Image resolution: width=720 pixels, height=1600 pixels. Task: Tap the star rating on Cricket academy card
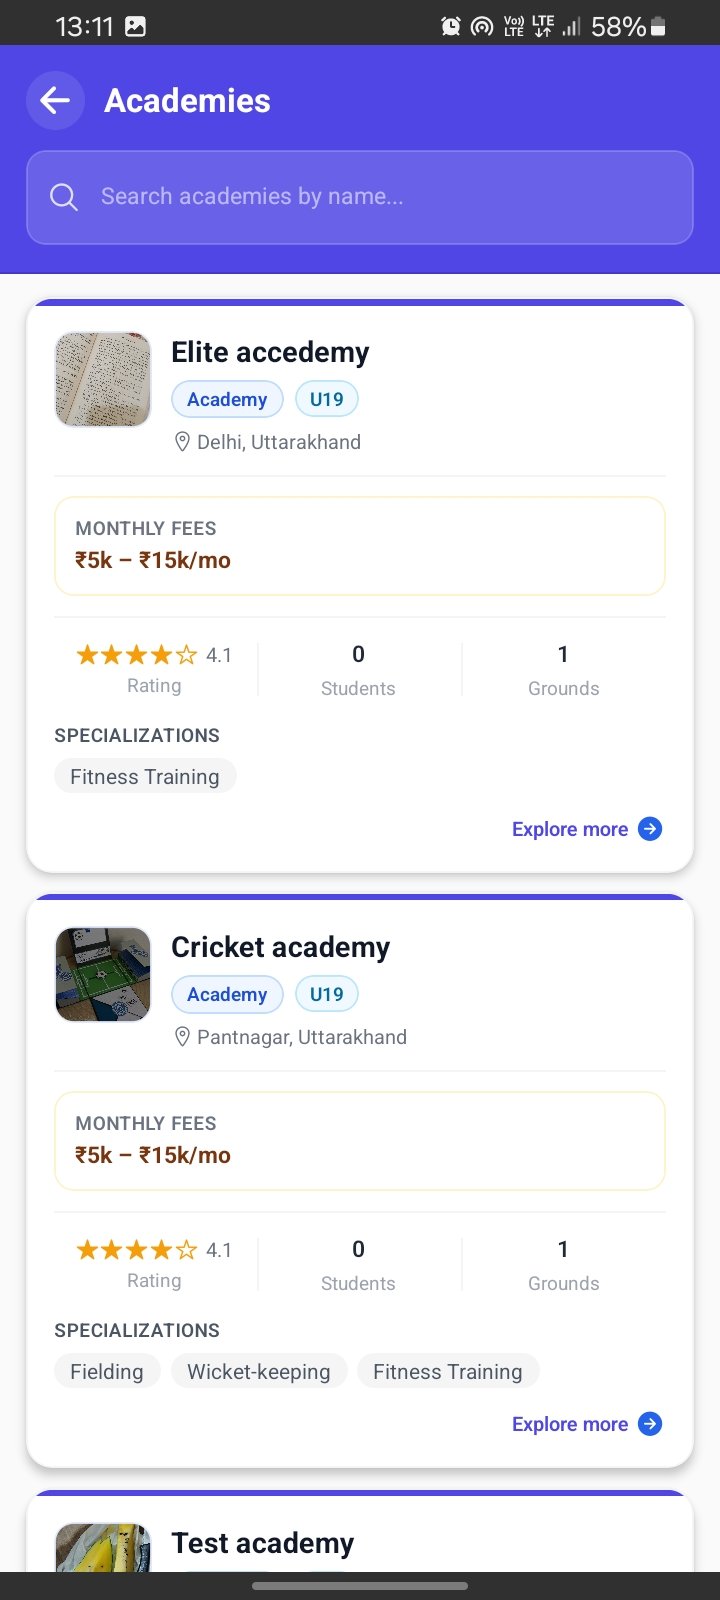[x=137, y=1250]
